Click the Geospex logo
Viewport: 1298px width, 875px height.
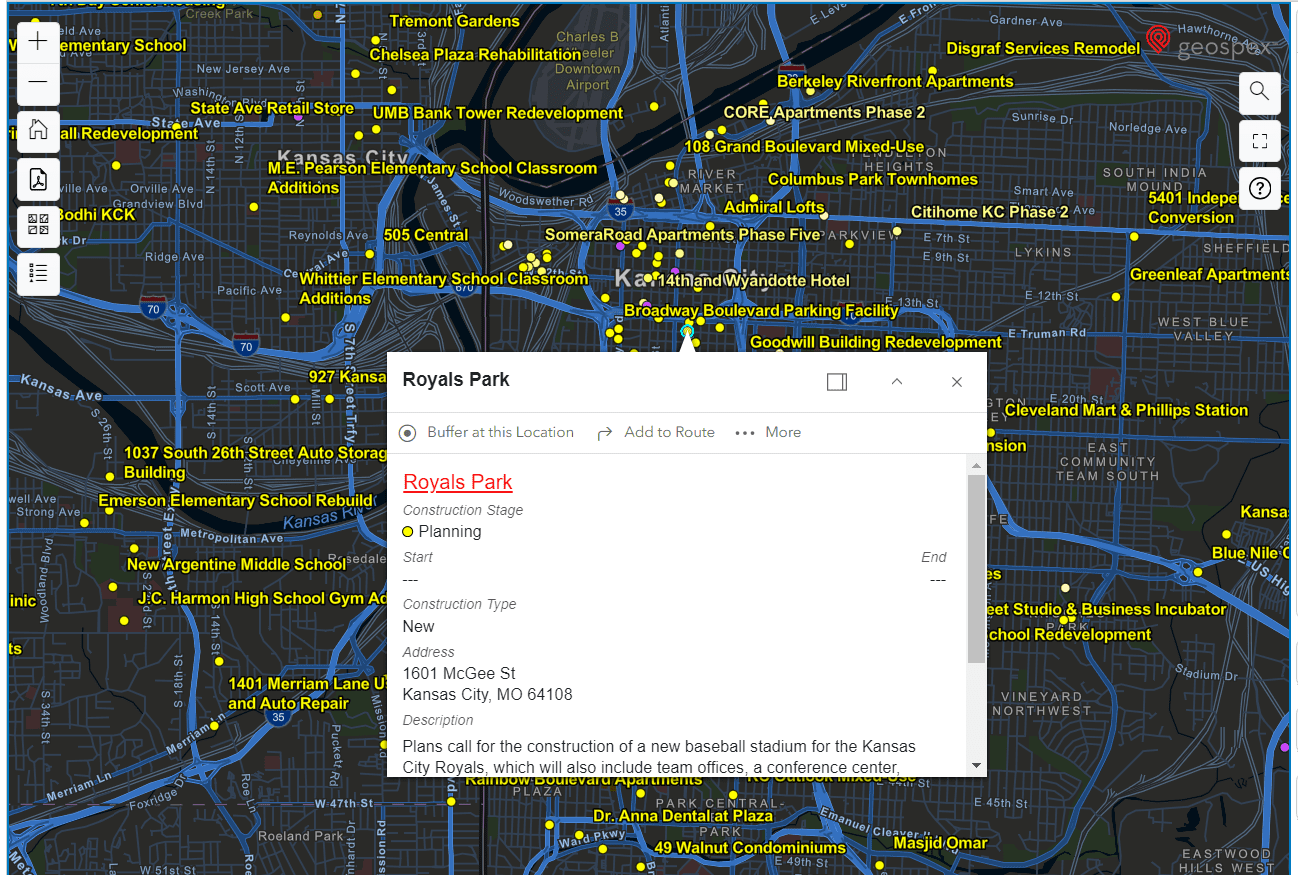click(1208, 43)
